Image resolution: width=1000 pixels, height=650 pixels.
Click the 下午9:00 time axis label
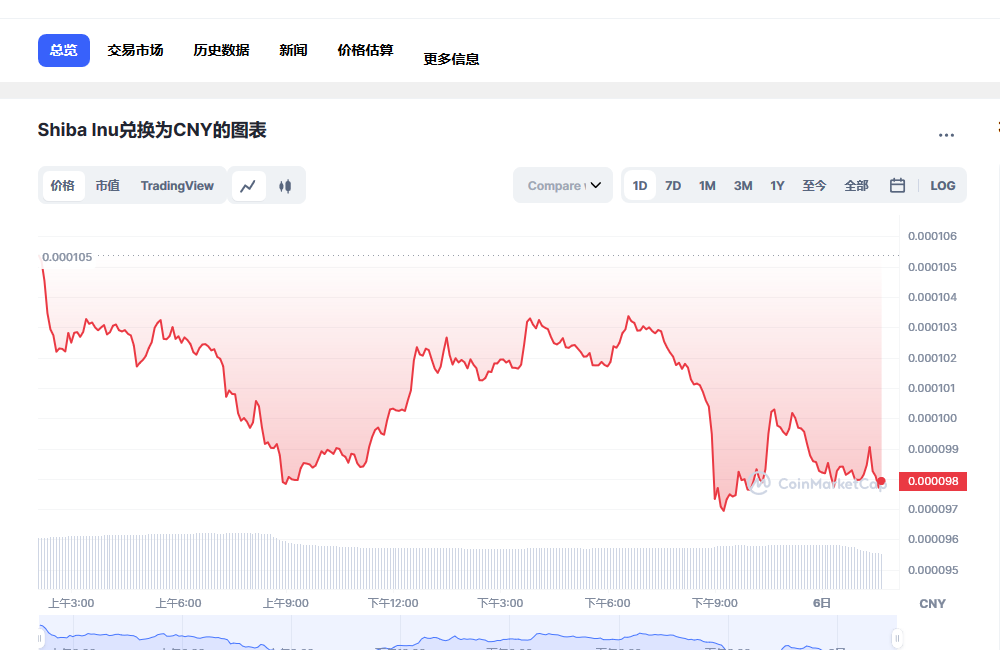(715, 603)
